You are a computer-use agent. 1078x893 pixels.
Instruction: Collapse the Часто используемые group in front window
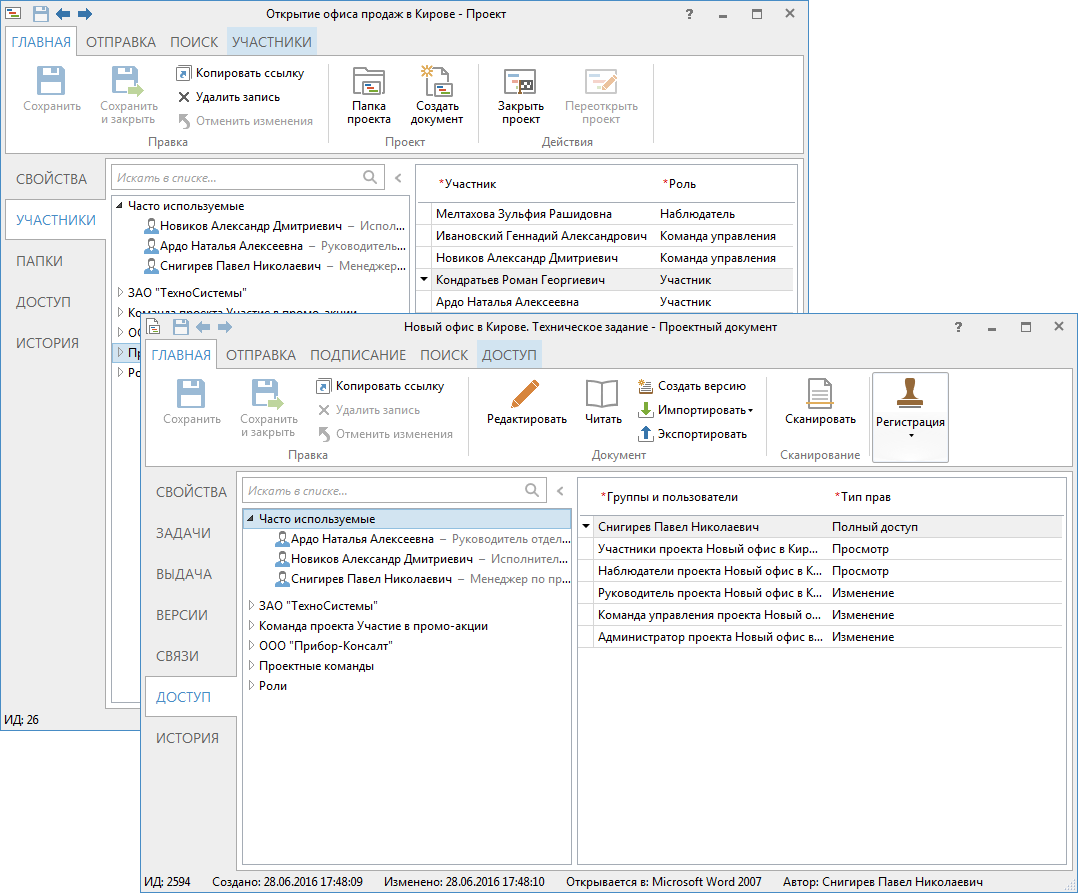(x=250, y=519)
